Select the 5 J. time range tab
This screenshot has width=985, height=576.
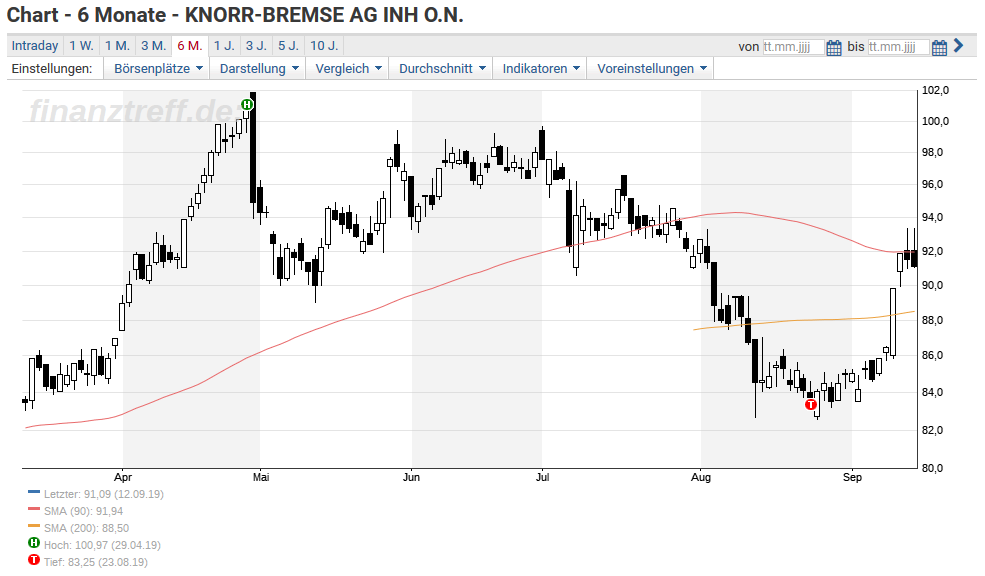tap(289, 46)
